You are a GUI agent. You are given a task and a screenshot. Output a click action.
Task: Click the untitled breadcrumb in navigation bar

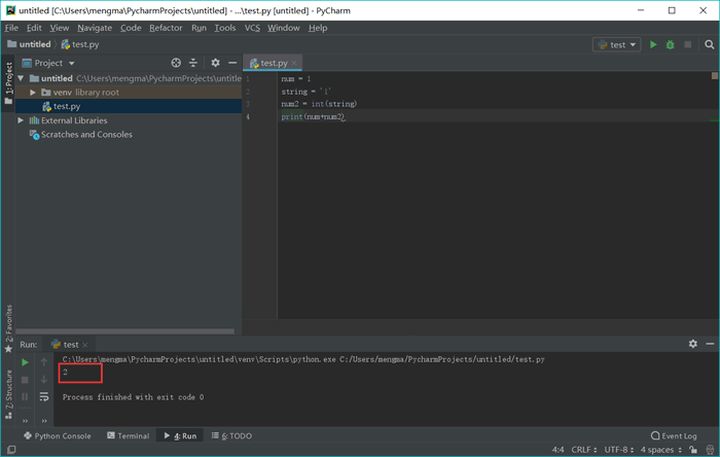[x=29, y=45]
